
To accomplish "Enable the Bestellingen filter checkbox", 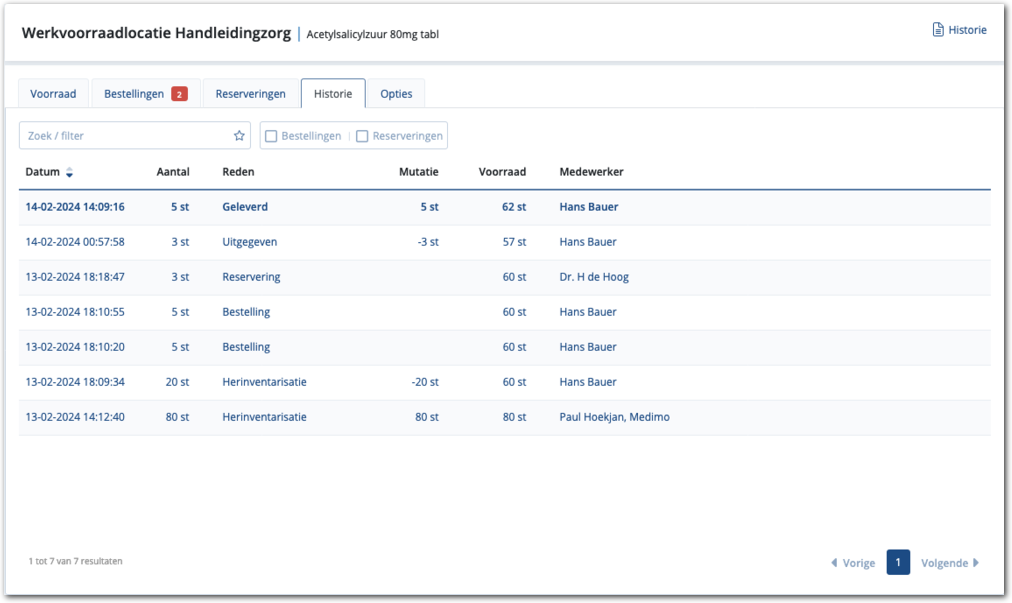I will click(271, 136).
